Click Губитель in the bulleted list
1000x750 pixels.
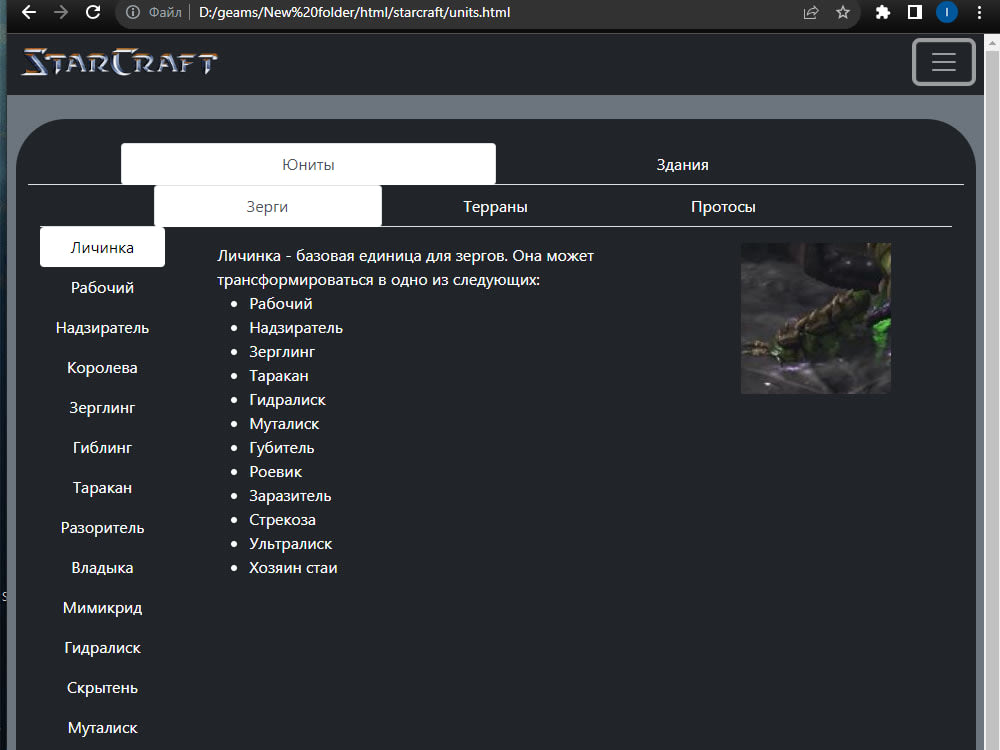coord(281,448)
